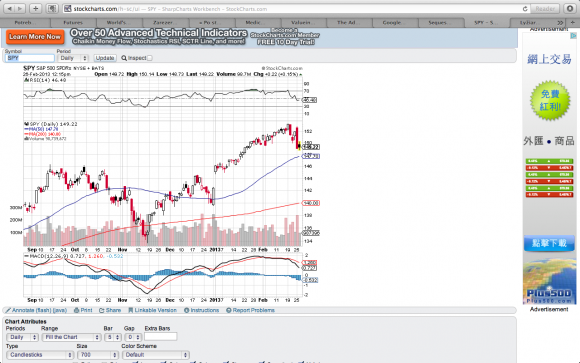Open the Linkable Version link
This screenshot has height=363, width=580.
[152, 310]
